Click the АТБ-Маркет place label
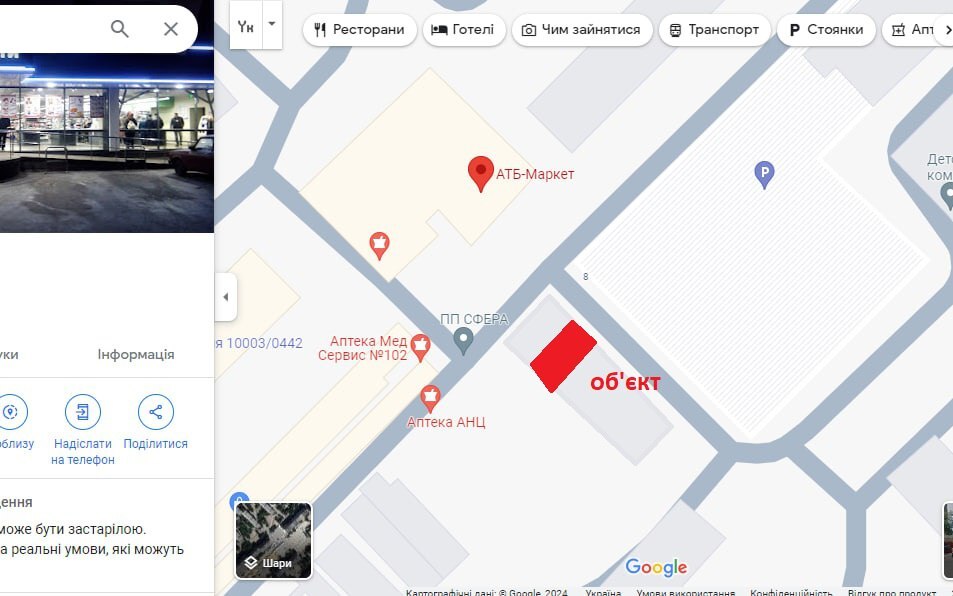This screenshot has height=596, width=953. pos(535,174)
